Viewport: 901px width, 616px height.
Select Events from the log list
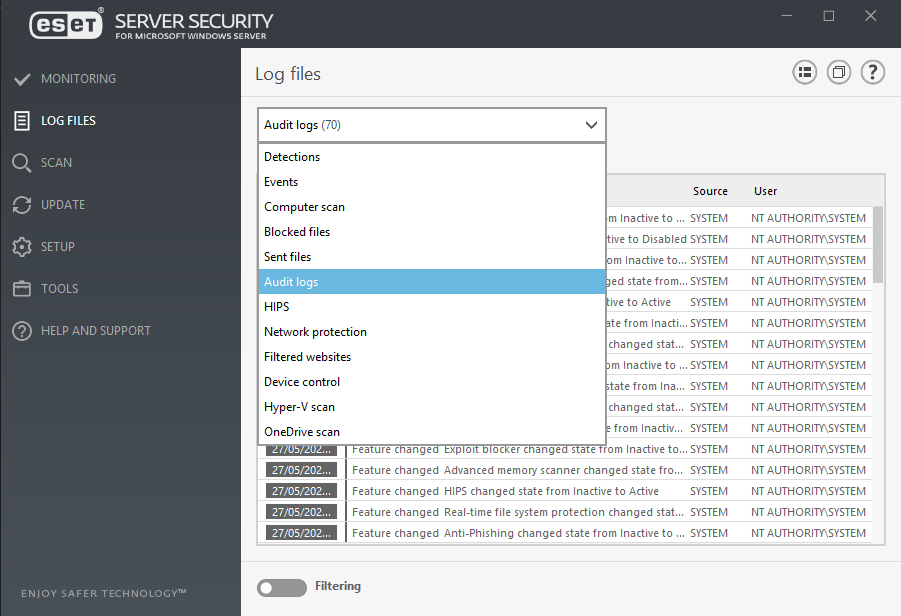(x=432, y=182)
